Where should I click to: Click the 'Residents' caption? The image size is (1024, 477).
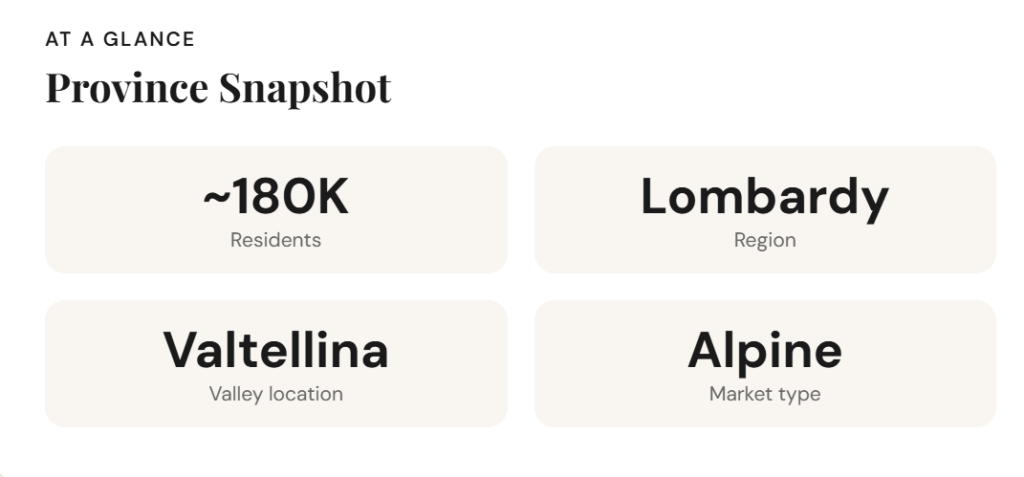point(276,240)
